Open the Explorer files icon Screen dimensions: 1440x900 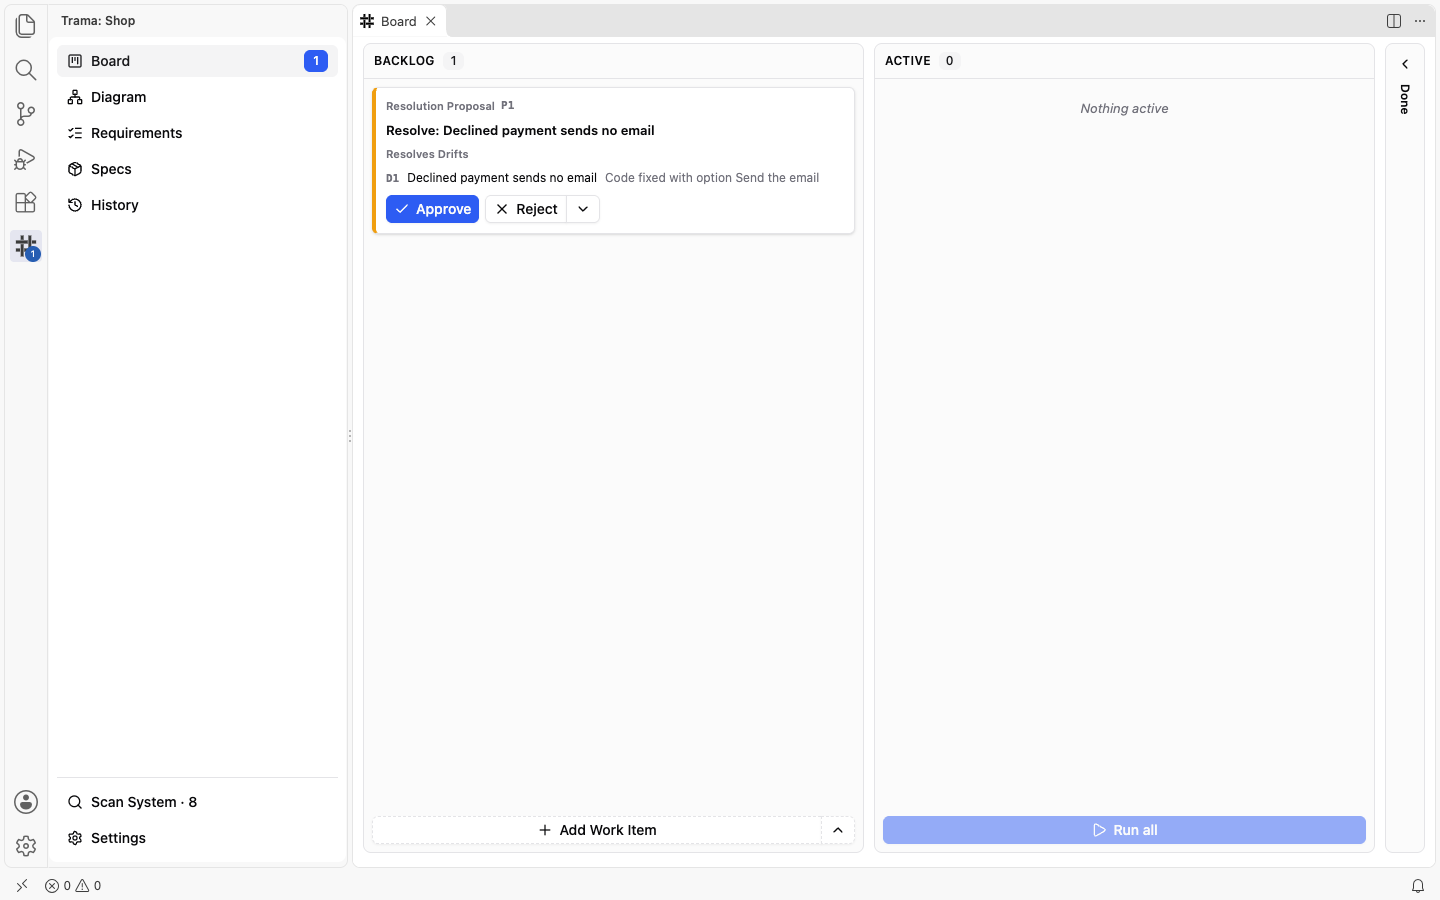26,25
